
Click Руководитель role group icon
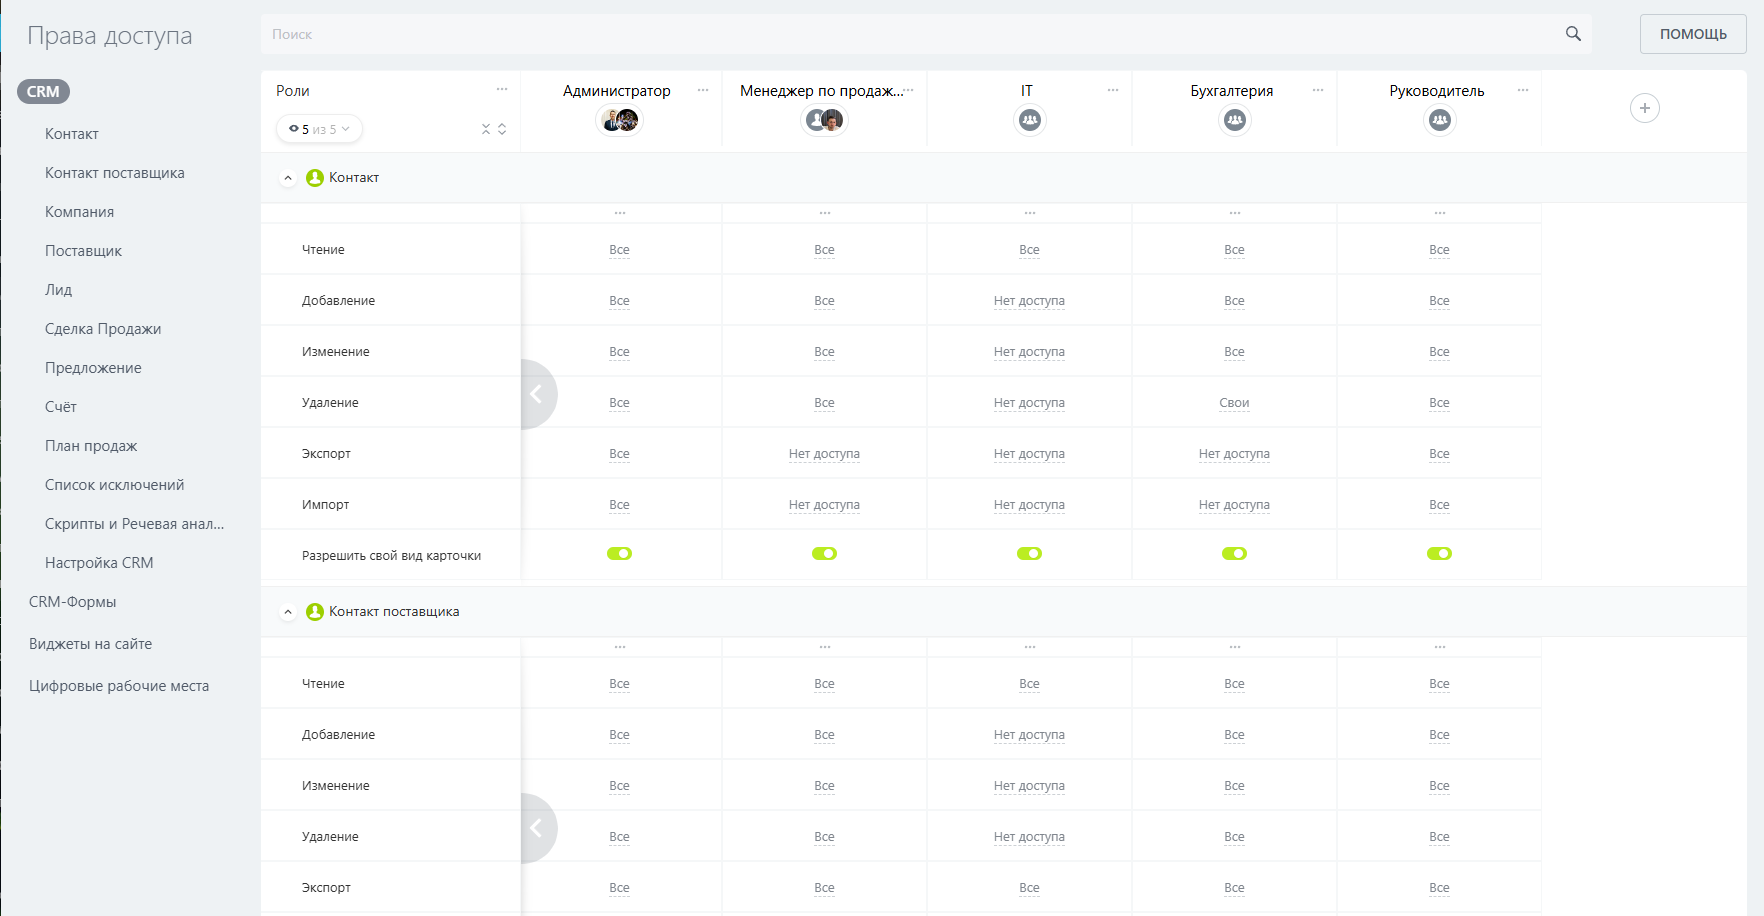[1439, 120]
